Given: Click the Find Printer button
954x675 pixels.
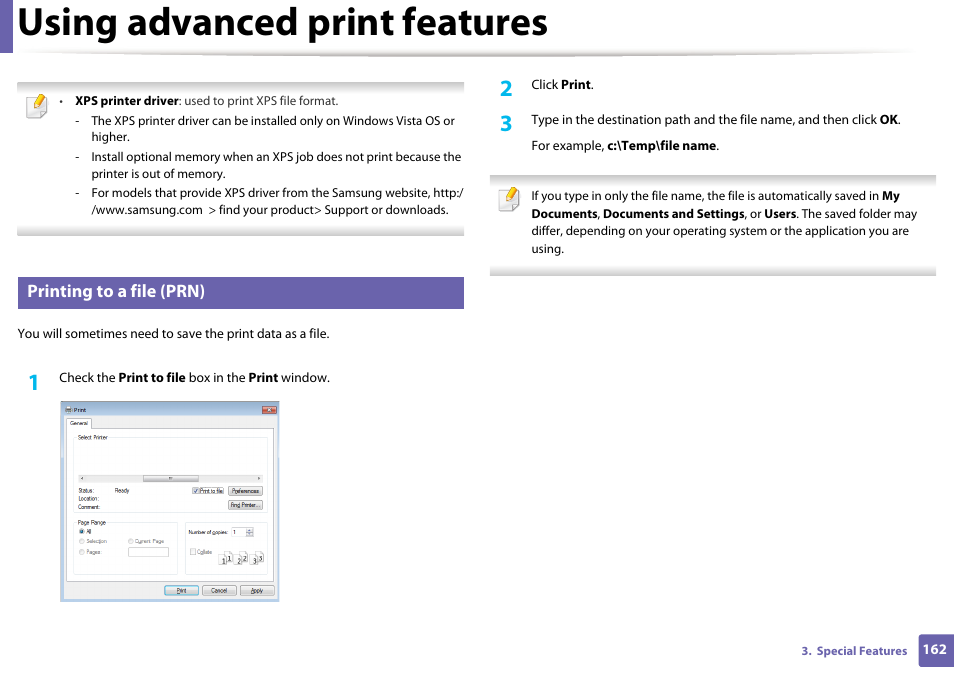Looking at the screenshot, I should tap(245, 505).
